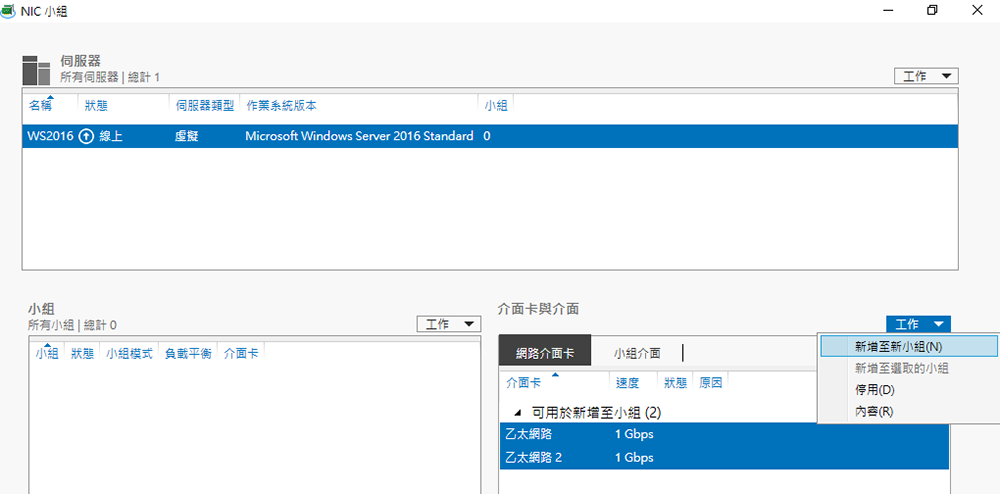
Task: Close the NIC 小組 window
Action: click(977, 10)
